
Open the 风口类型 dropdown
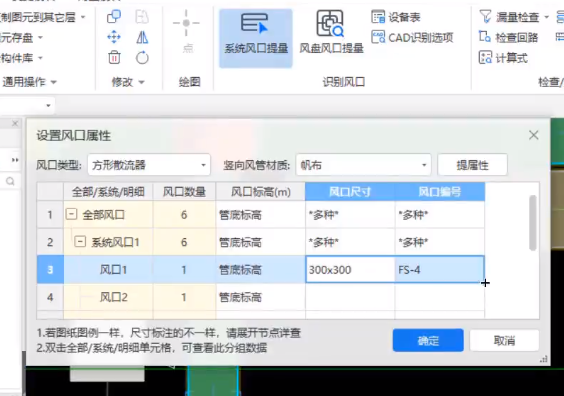[149, 165]
